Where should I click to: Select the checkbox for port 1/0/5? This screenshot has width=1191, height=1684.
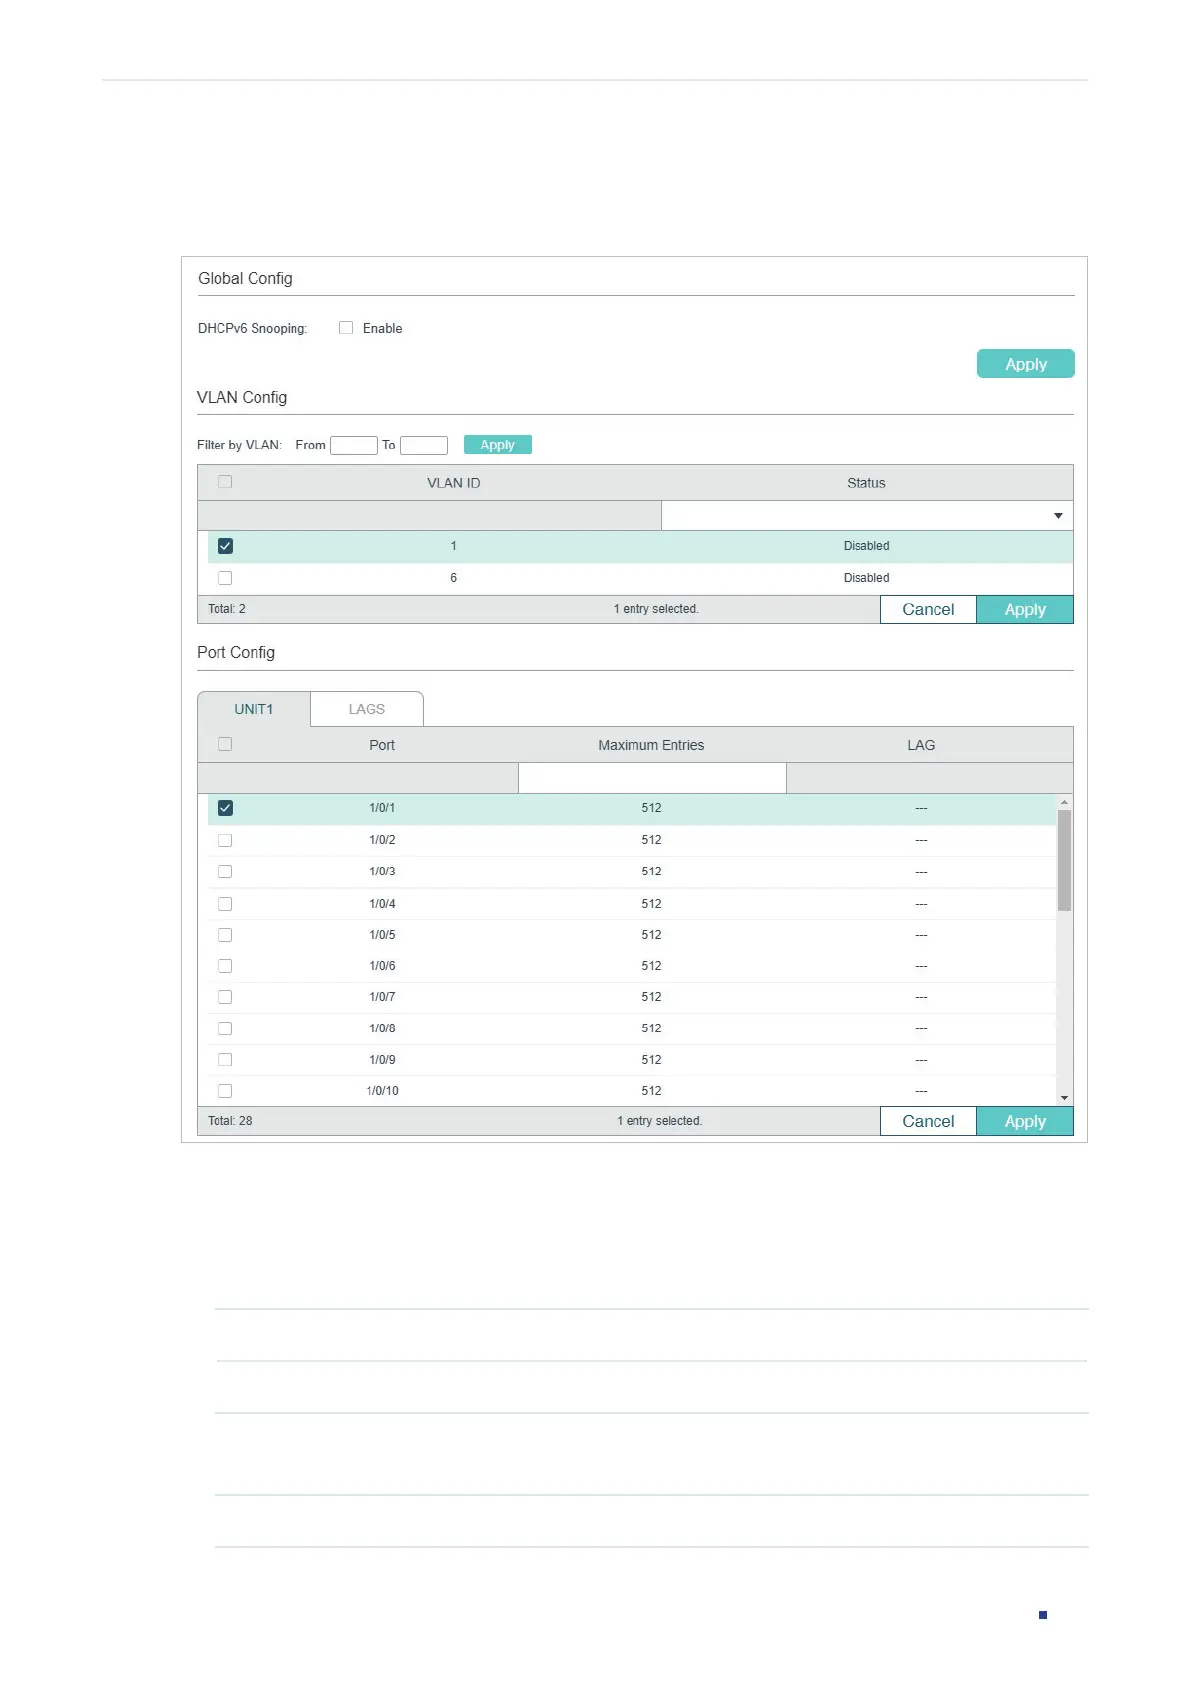225,935
